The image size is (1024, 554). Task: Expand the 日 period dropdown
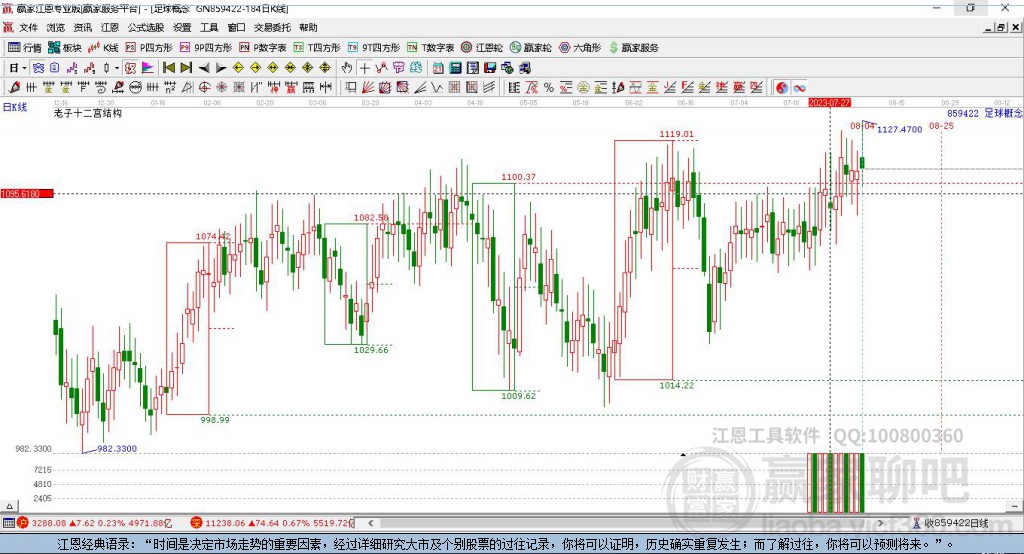[17, 68]
